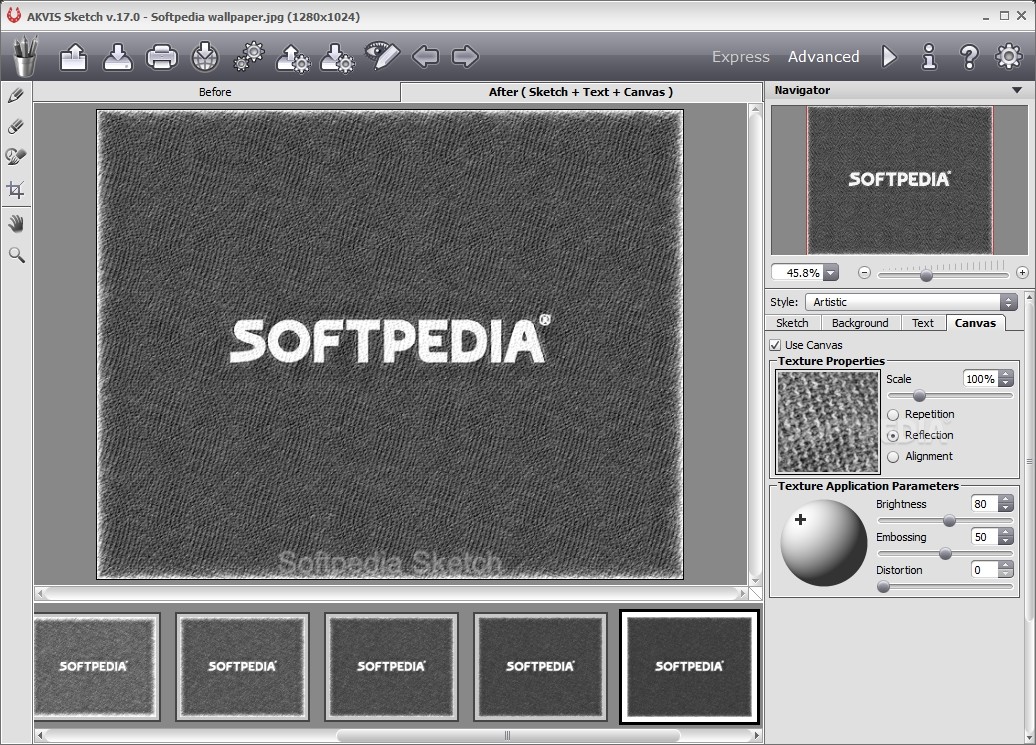
Task: Click the Brightness 80 input field
Action: pyautogui.click(x=984, y=504)
